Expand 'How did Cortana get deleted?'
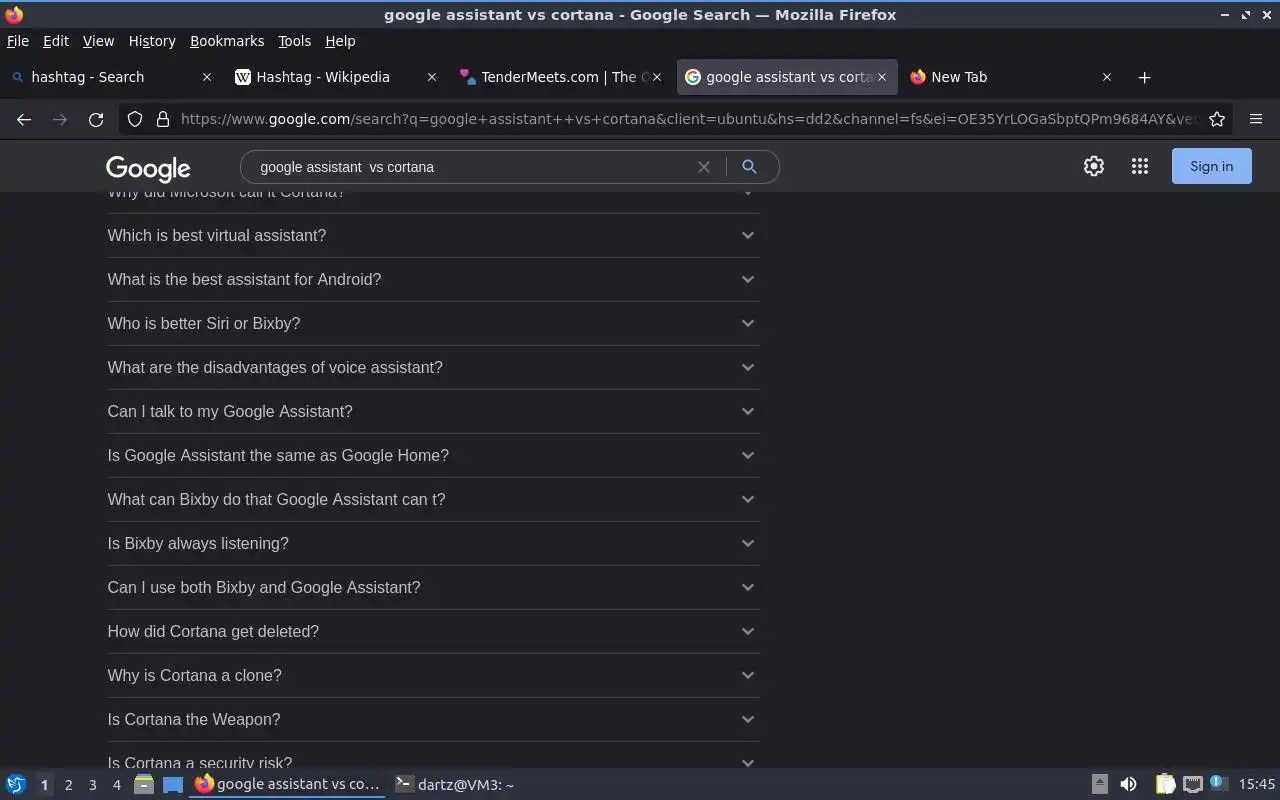The width and height of the screenshot is (1280, 800). [433, 632]
